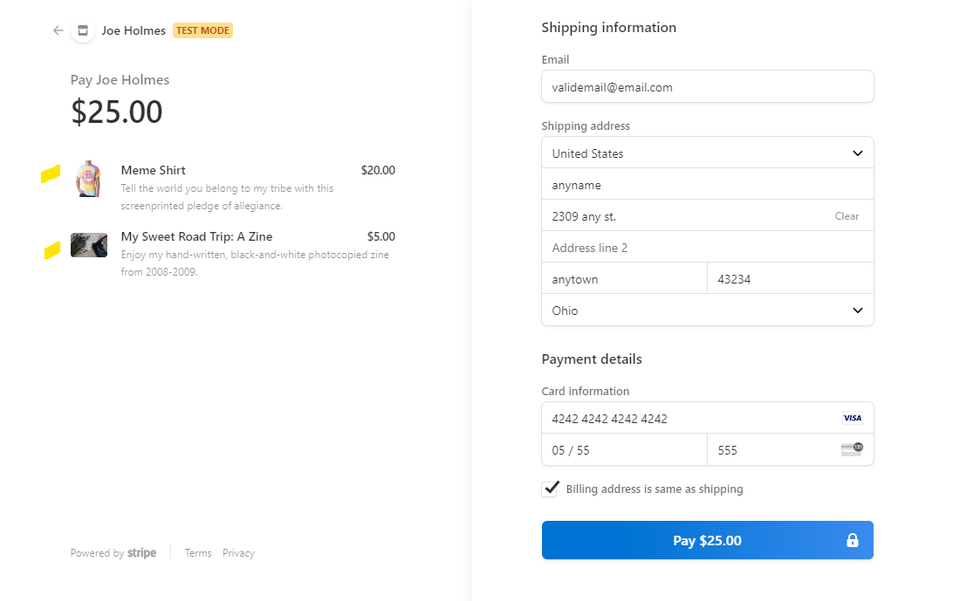The image size is (960, 601).
Task: Click the storefront icon beside Joe Holmes
Action: pyautogui.click(x=82, y=30)
